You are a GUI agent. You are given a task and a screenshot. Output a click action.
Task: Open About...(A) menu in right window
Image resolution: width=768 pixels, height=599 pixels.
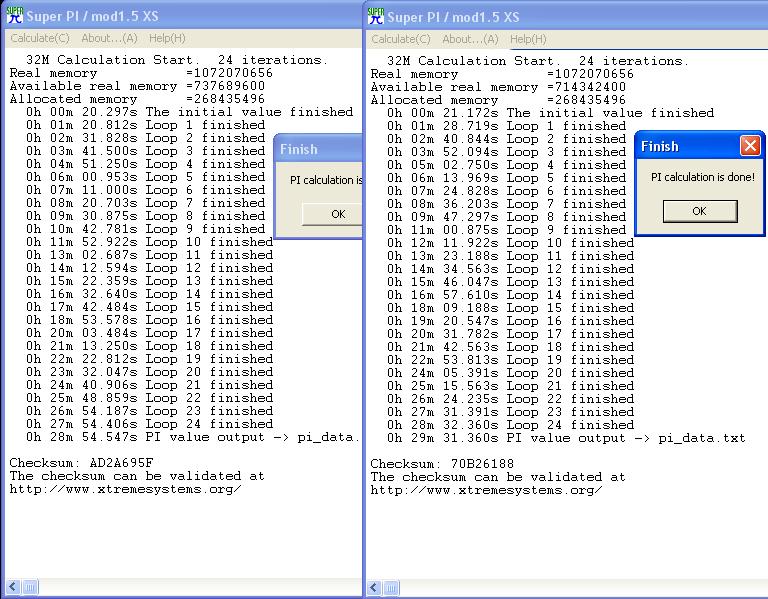pos(470,39)
